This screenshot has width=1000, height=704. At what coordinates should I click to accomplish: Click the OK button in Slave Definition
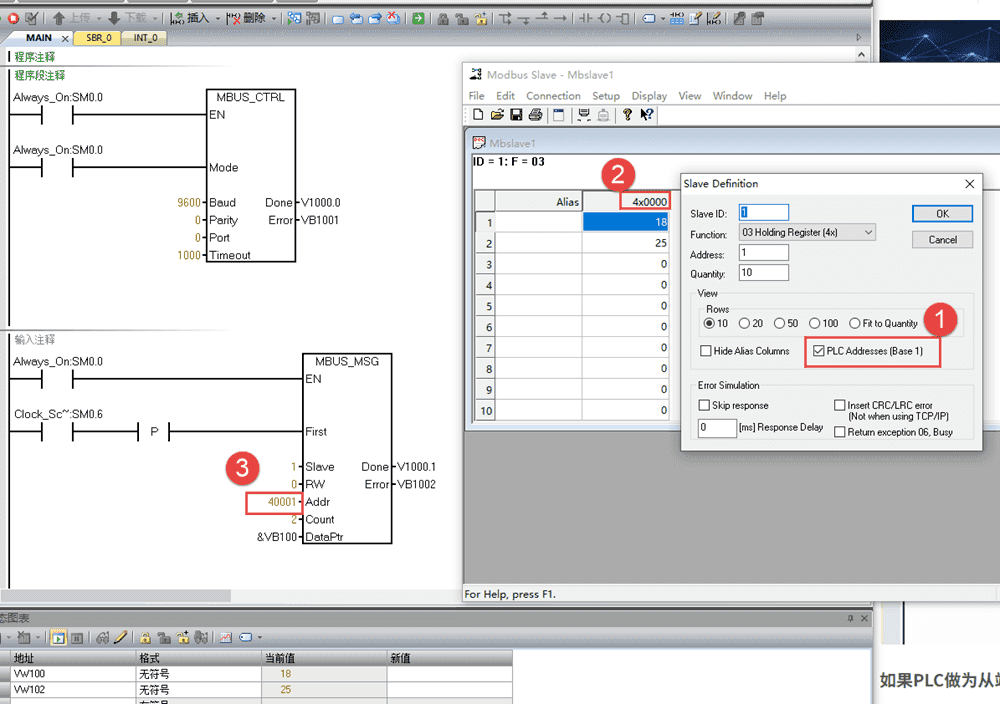click(942, 214)
